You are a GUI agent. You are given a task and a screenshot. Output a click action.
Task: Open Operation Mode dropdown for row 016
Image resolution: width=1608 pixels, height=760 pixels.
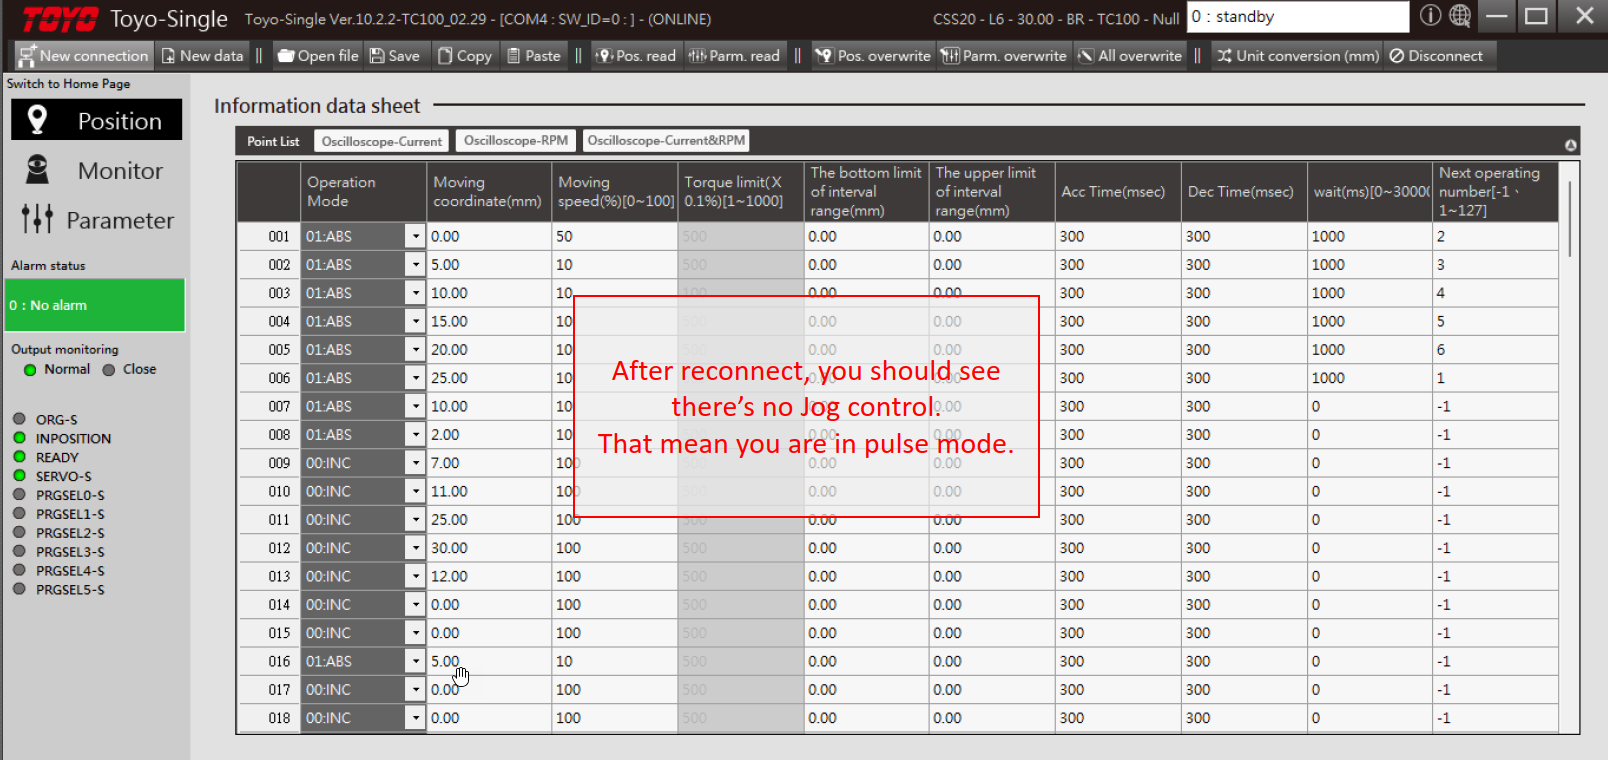[416, 661]
